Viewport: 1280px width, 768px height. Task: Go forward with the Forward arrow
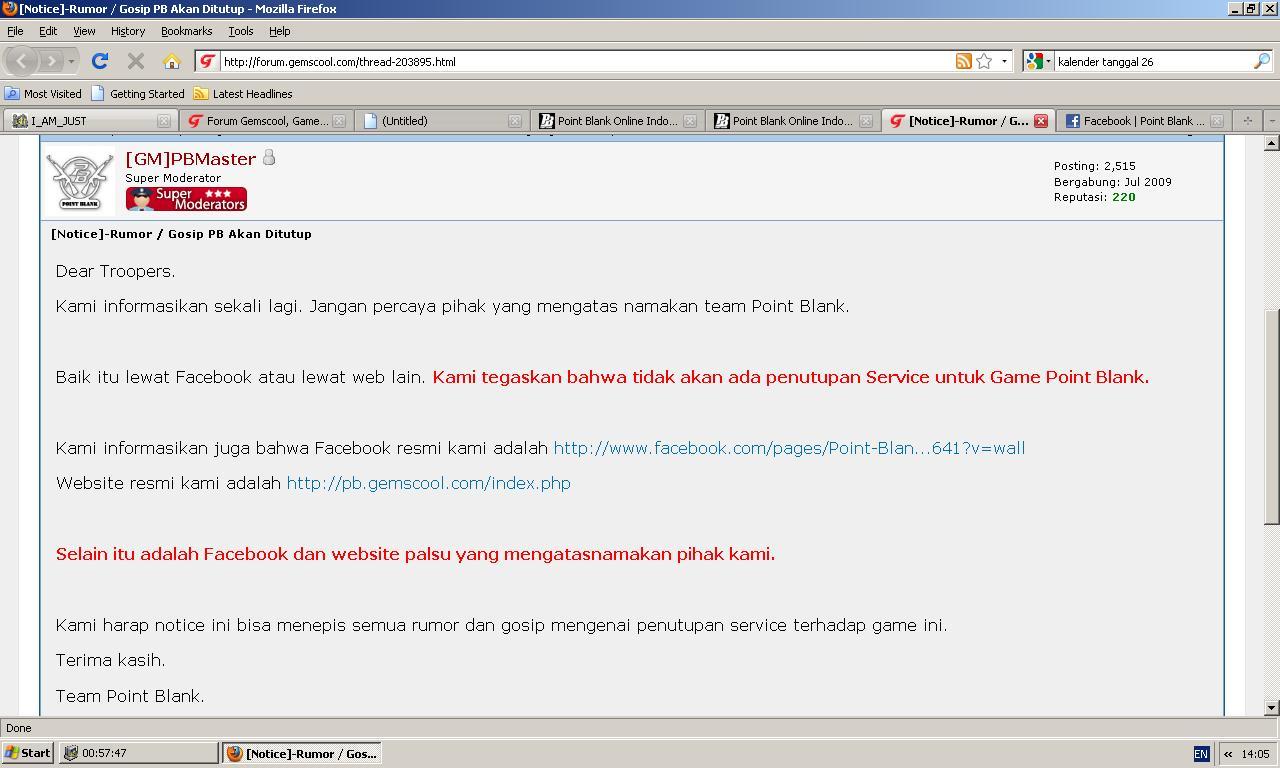point(51,61)
